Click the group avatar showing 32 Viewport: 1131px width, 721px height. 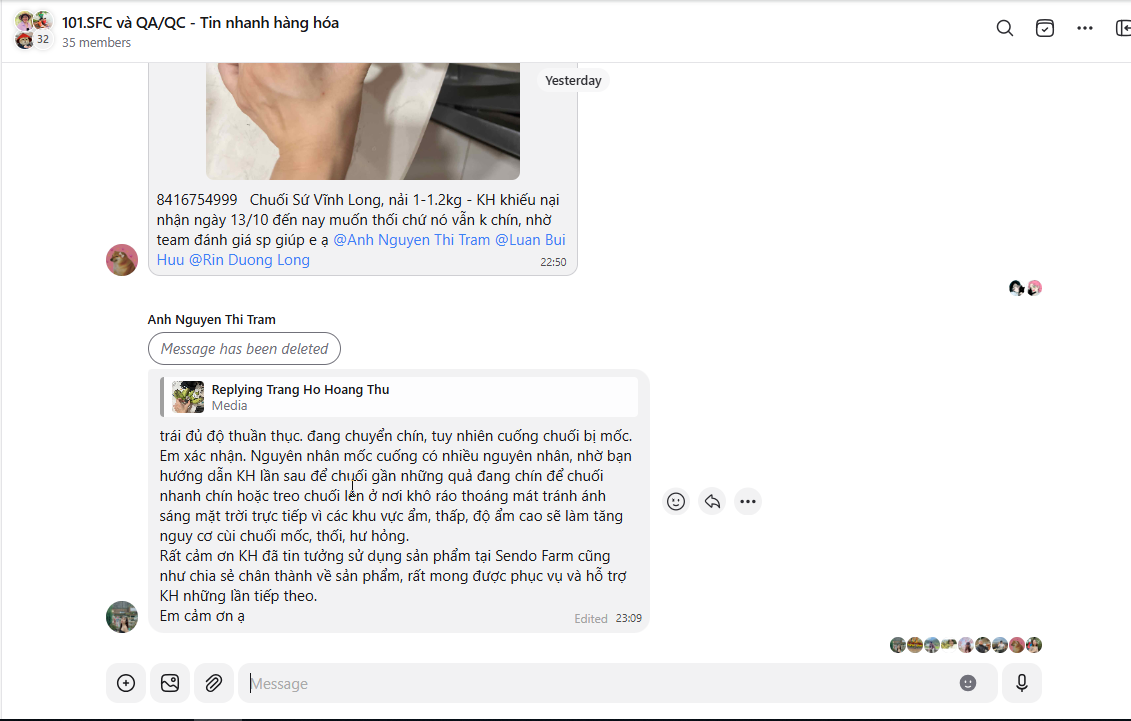coord(33,30)
